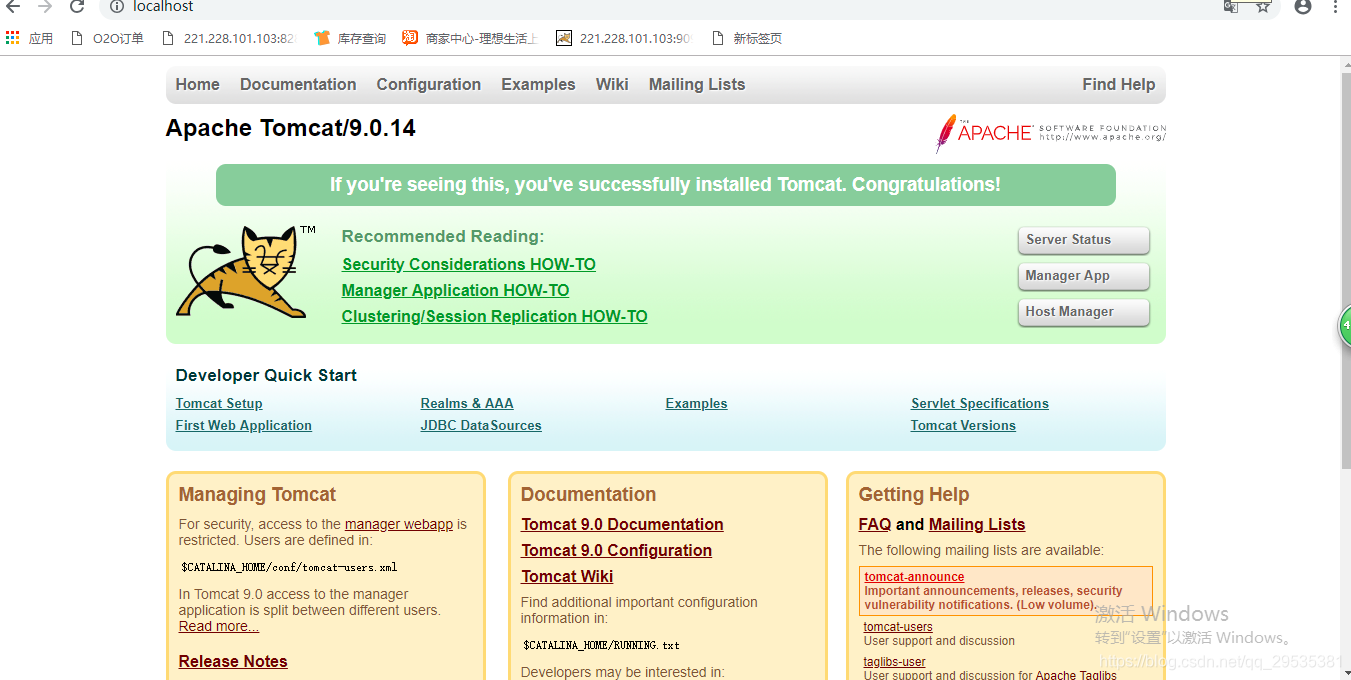This screenshot has height=680, width=1351.
Task: Click the Manager App button
Action: (1084, 276)
